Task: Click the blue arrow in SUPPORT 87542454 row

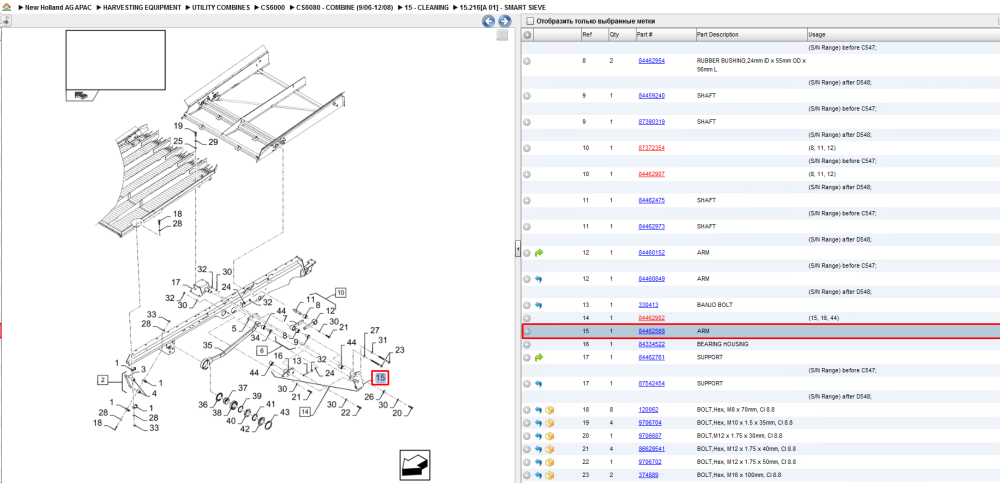Action: point(539,383)
